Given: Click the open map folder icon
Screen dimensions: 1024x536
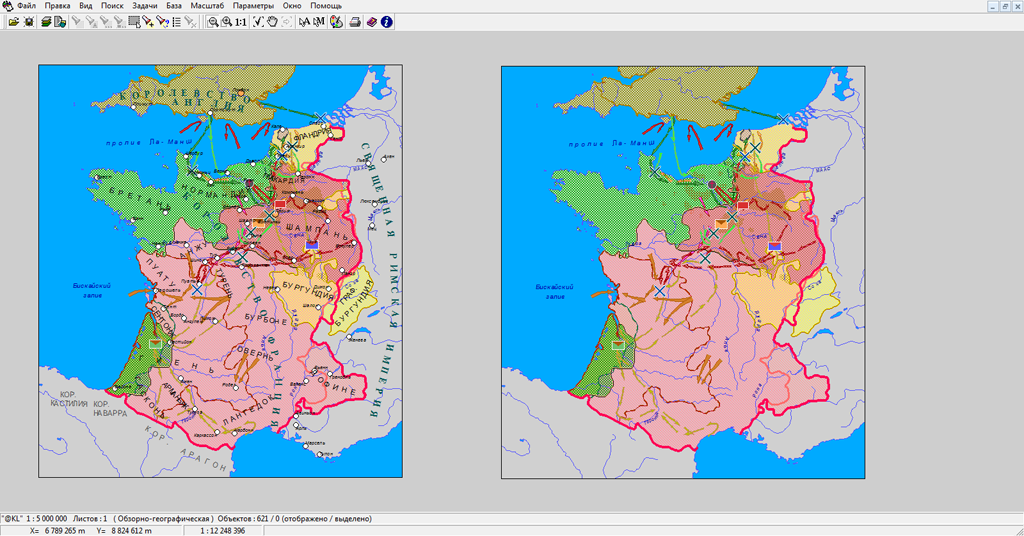Looking at the screenshot, I should 13,22.
